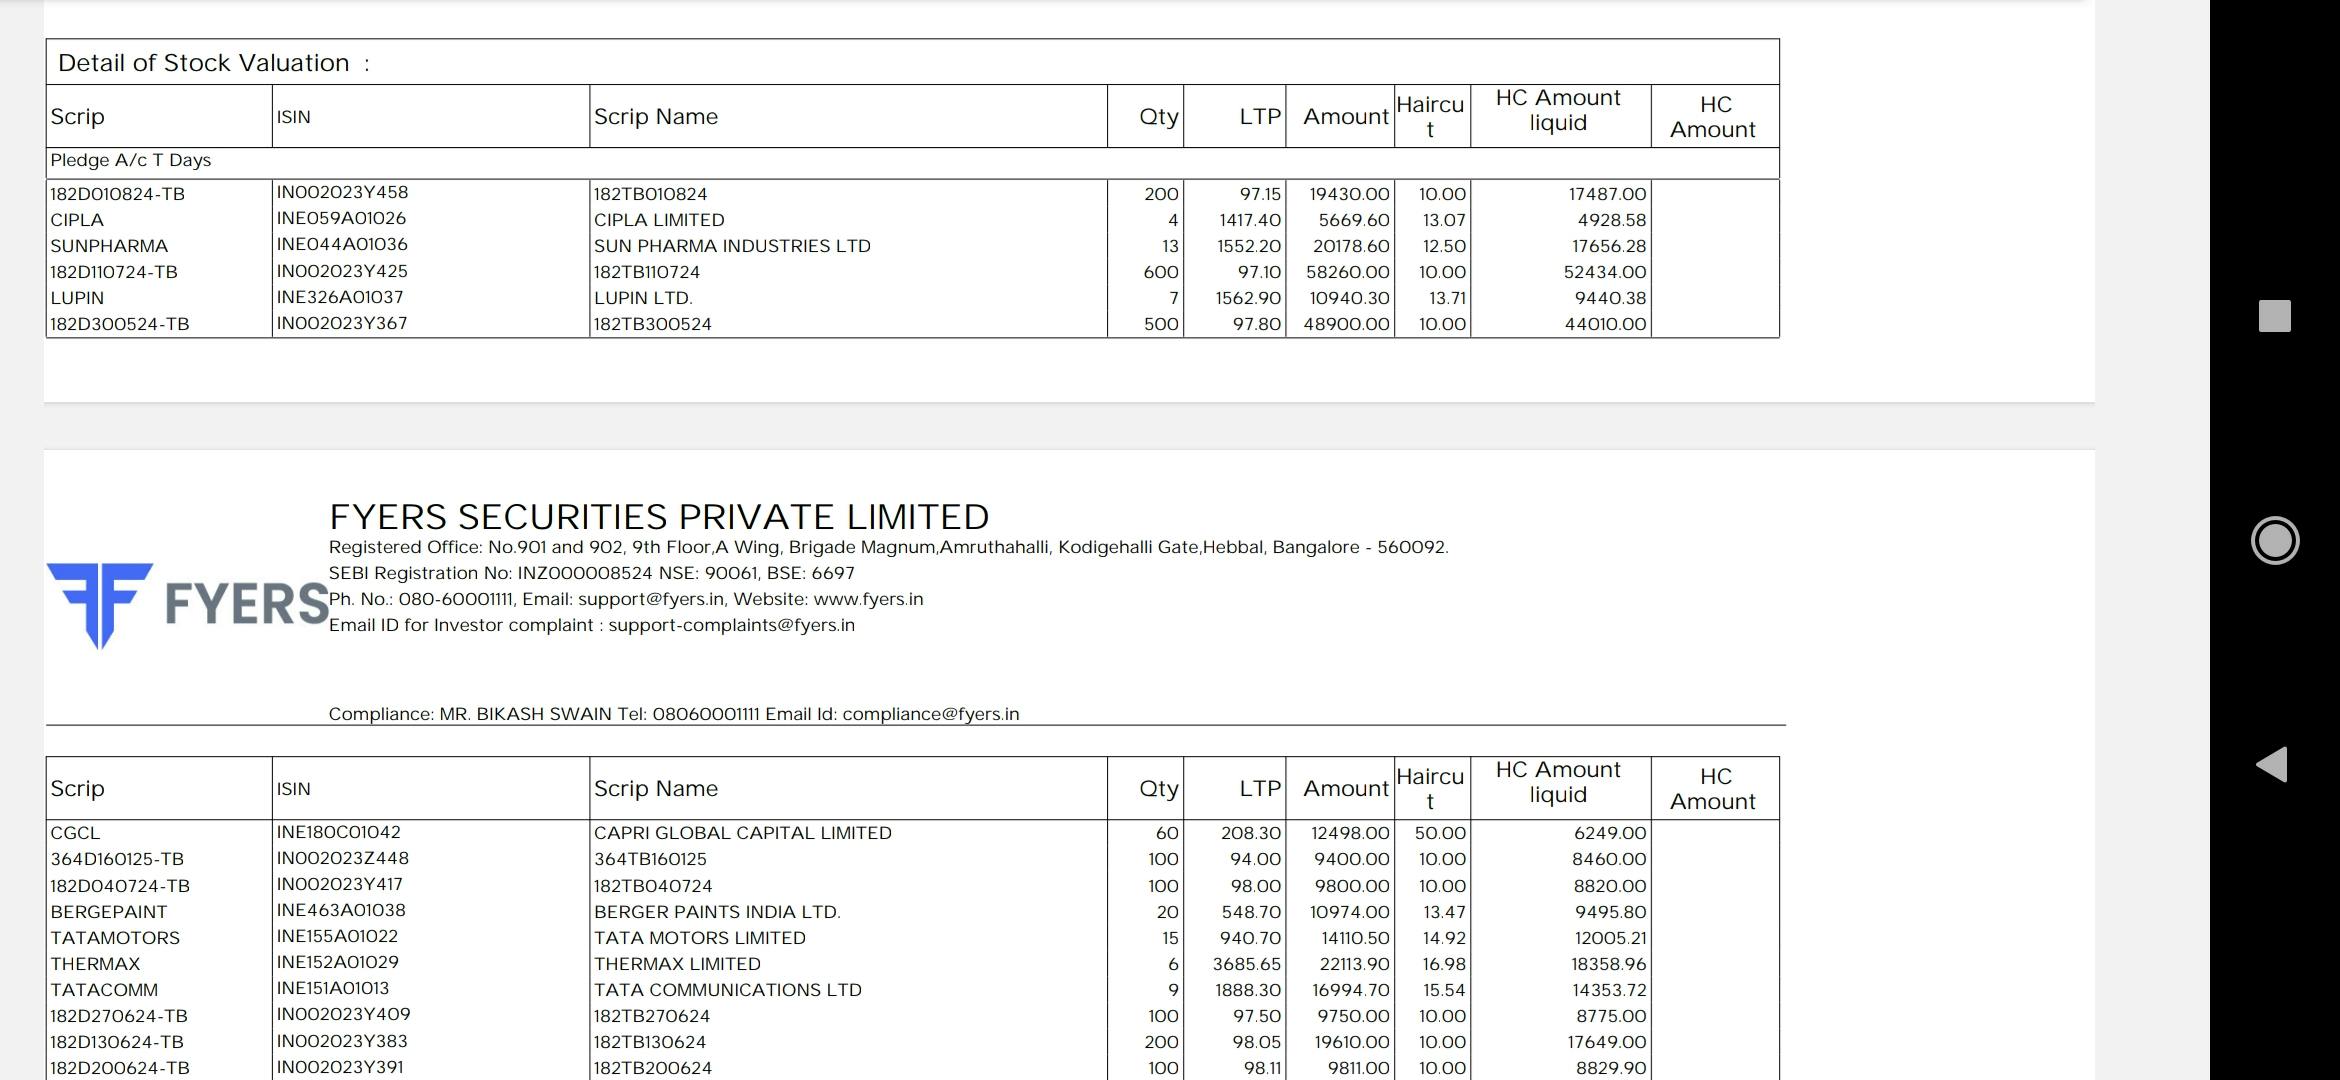Click ISIN INE059A01026 for CIPLA
The image size is (2340, 1080).
341,218
